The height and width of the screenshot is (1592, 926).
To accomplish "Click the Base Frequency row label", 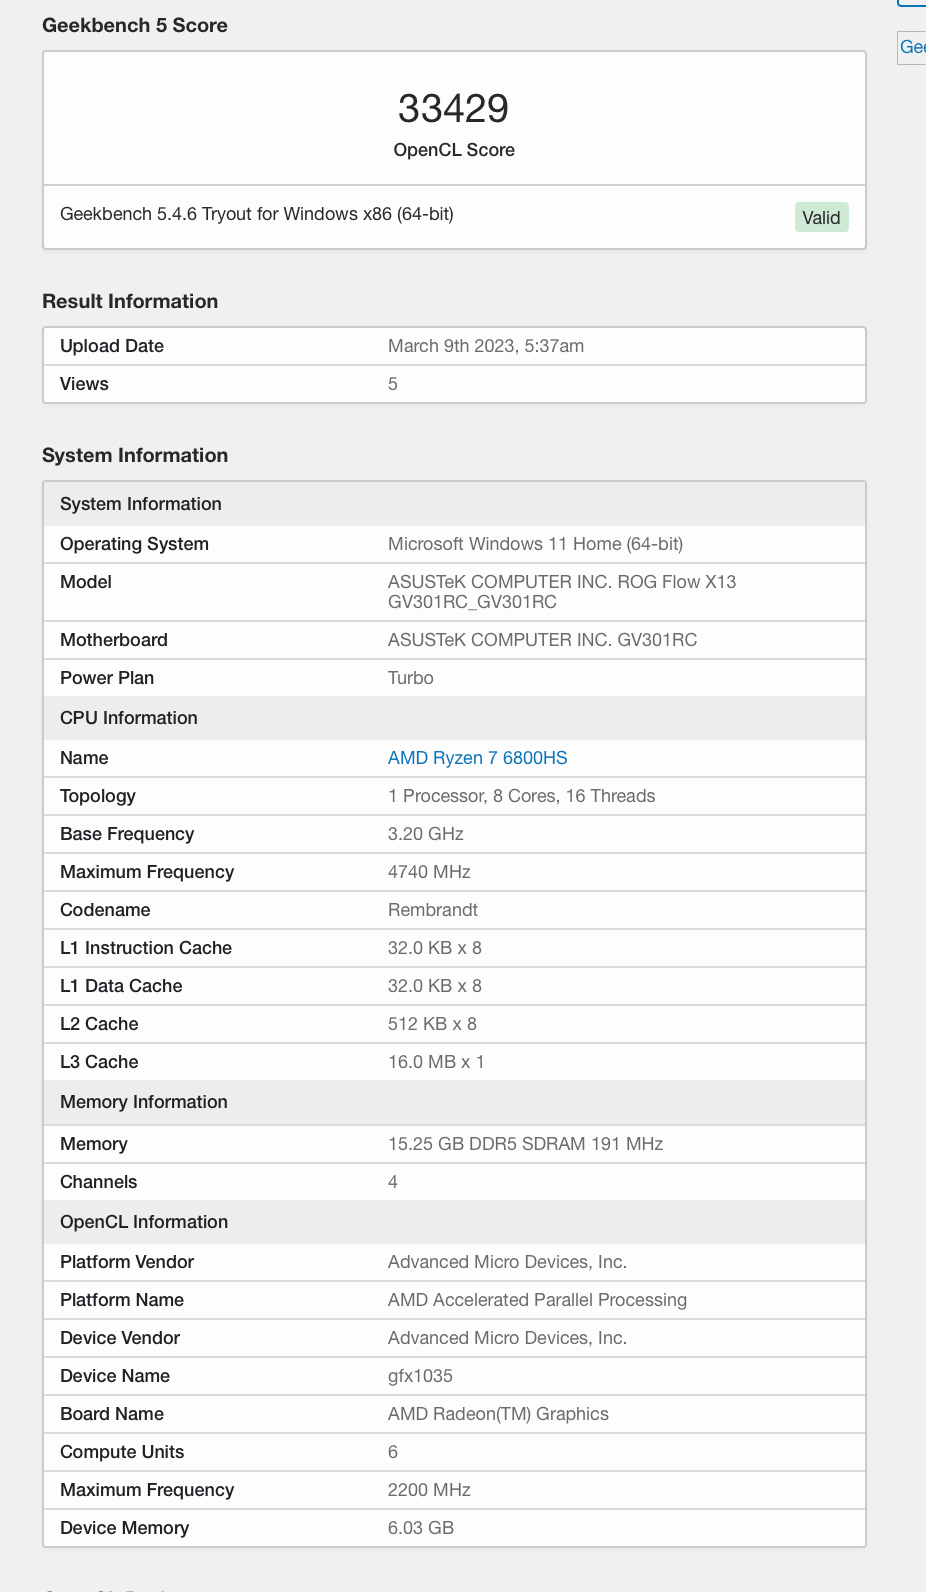I will [x=127, y=834].
